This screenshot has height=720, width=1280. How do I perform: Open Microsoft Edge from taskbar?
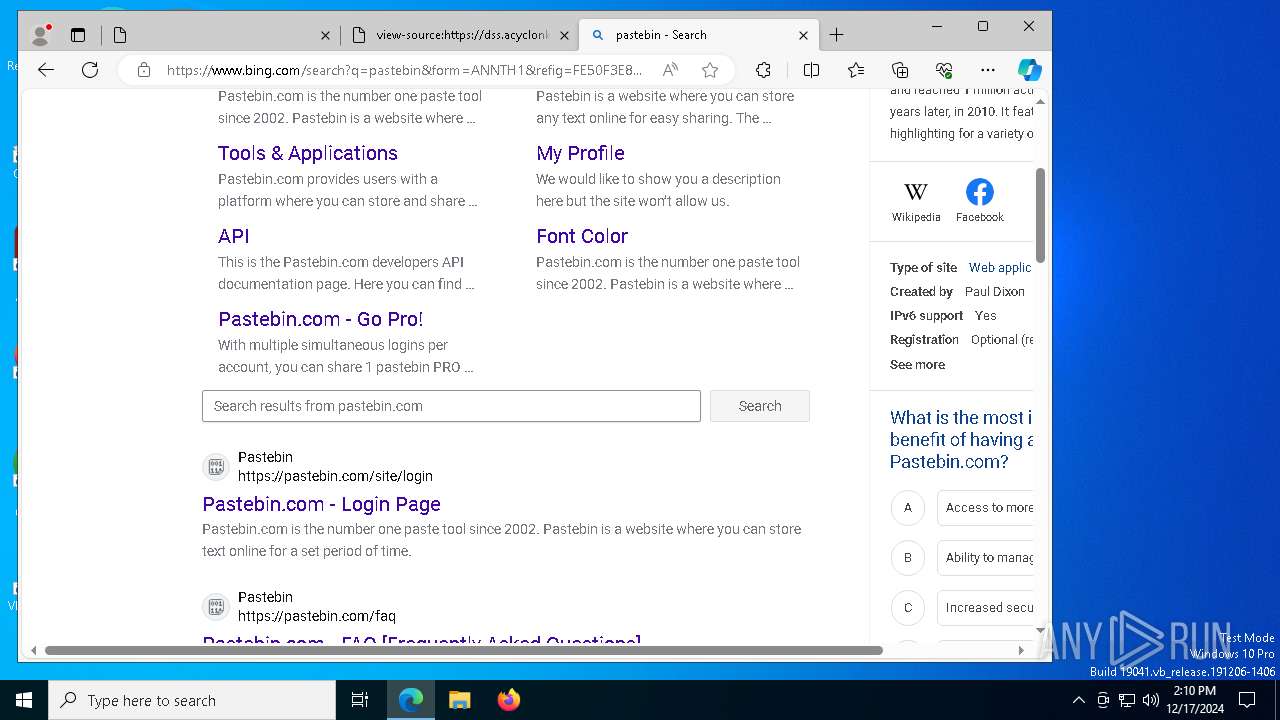click(411, 700)
